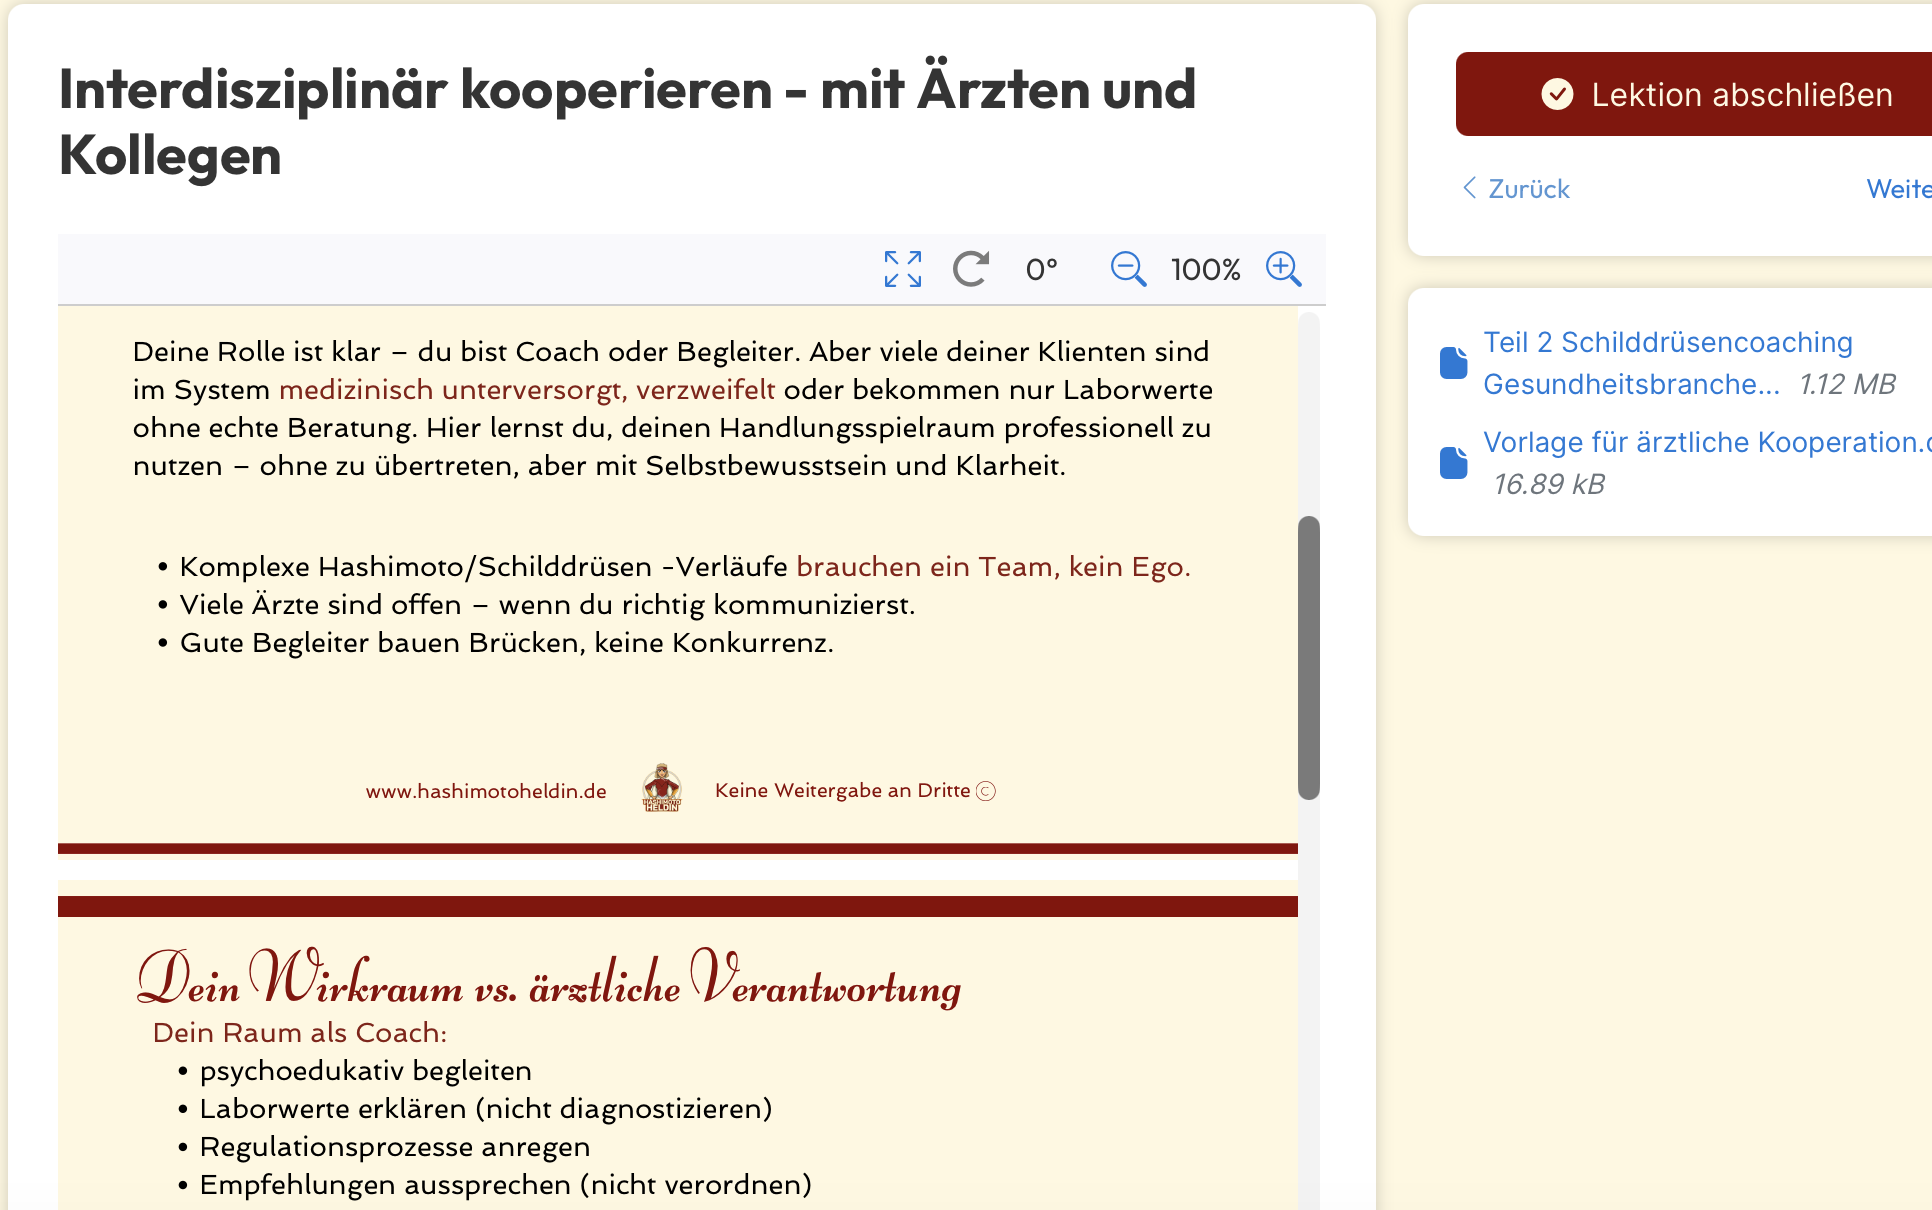The width and height of the screenshot is (1932, 1210).
Task: Click the 0° rotation angle display
Action: tap(1041, 270)
